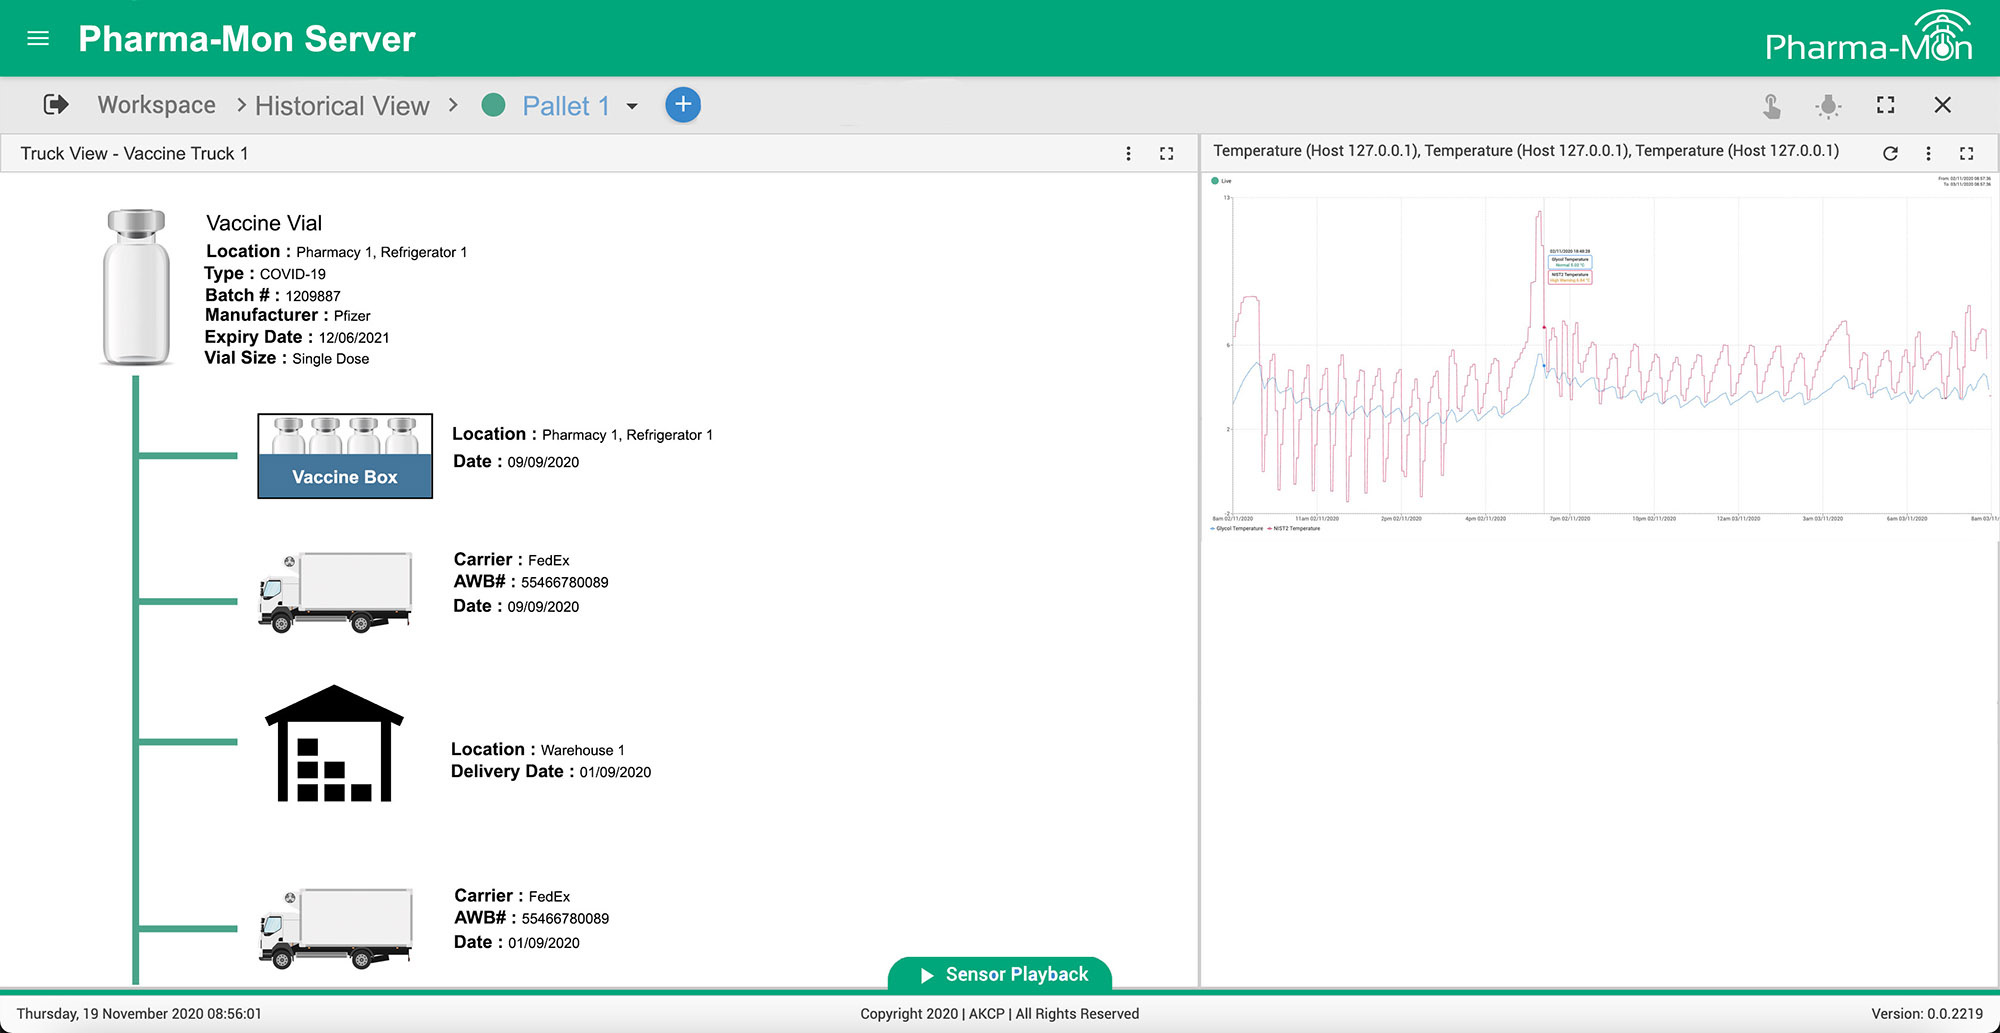2000x1033 pixels.
Task: Open the hamburger navigation menu
Action: [38, 38]
